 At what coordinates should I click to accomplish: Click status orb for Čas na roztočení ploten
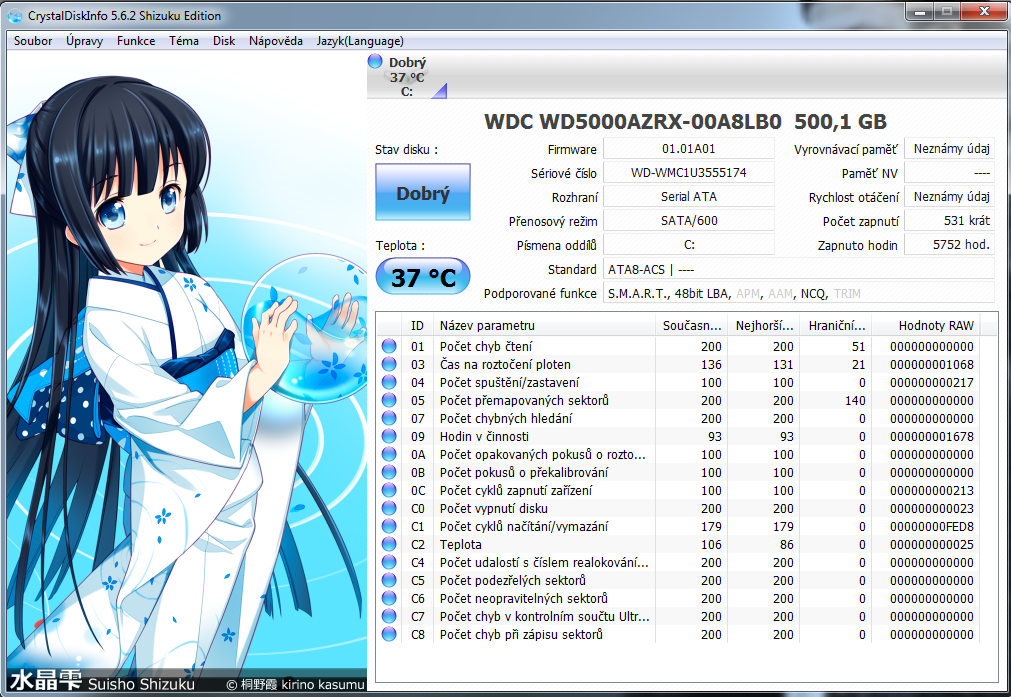click(389, 364)
